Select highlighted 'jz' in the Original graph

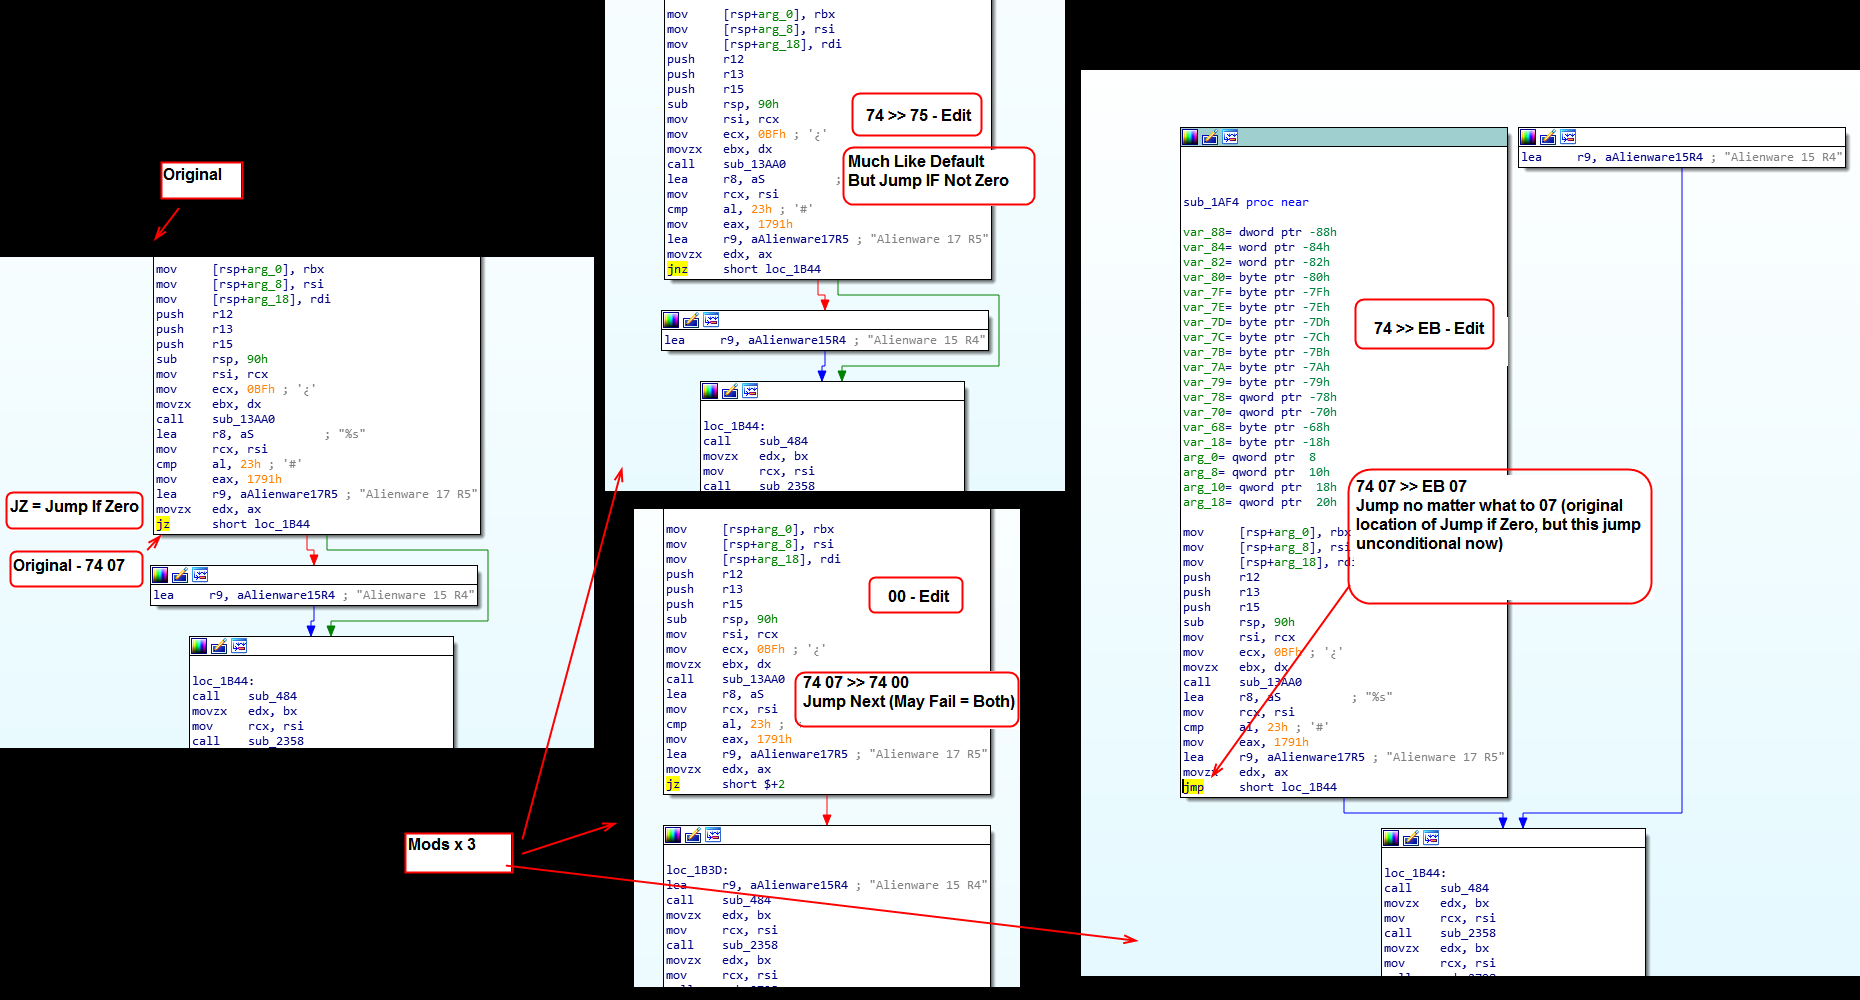coord(162,524)
